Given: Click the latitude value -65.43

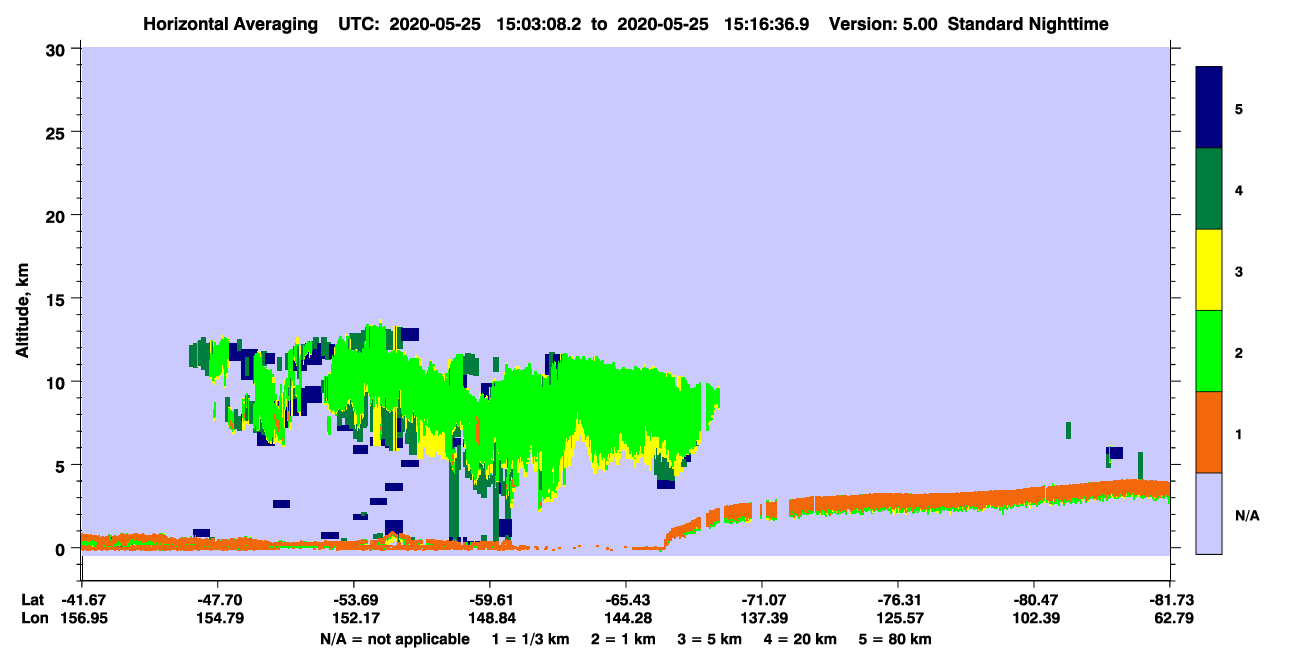Looking at the screenshot, I should pos(625,600).
